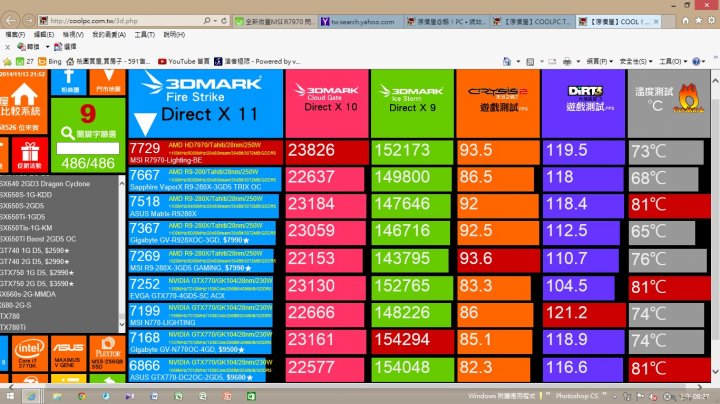Image resolution: width=720 pixels, height=404 pixels.
Task: Click the EVGA GTX770-4GD5-SC ACX row
Action: pos(201,288)
